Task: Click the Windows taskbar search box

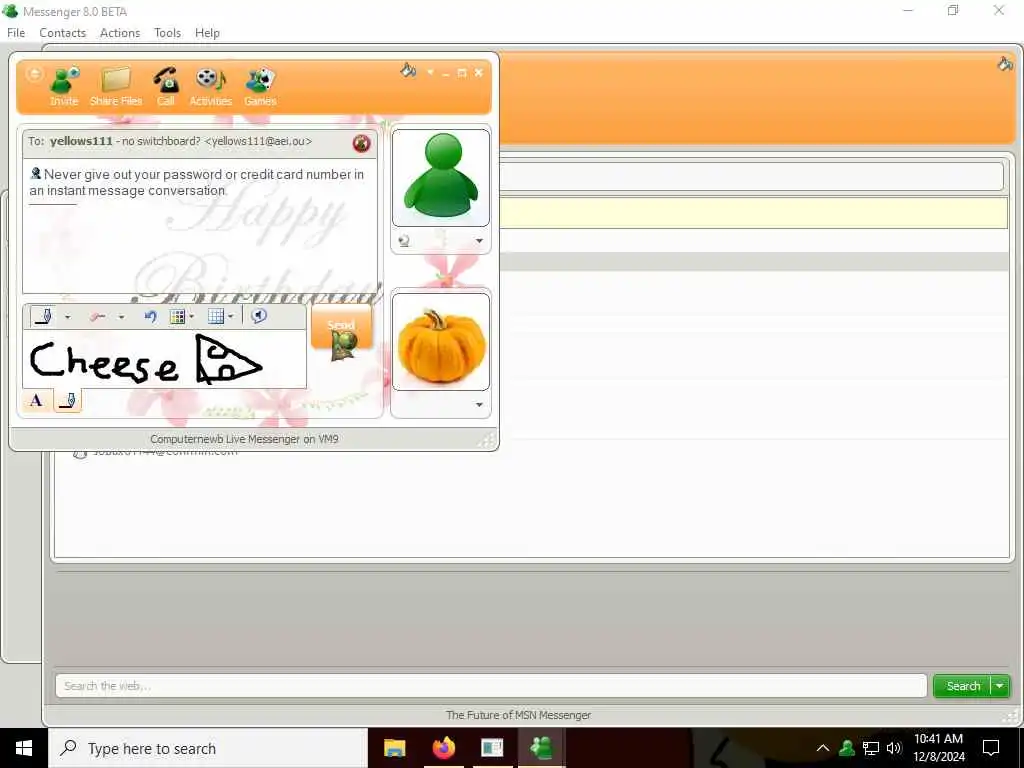Action: [x=208, y=748]
